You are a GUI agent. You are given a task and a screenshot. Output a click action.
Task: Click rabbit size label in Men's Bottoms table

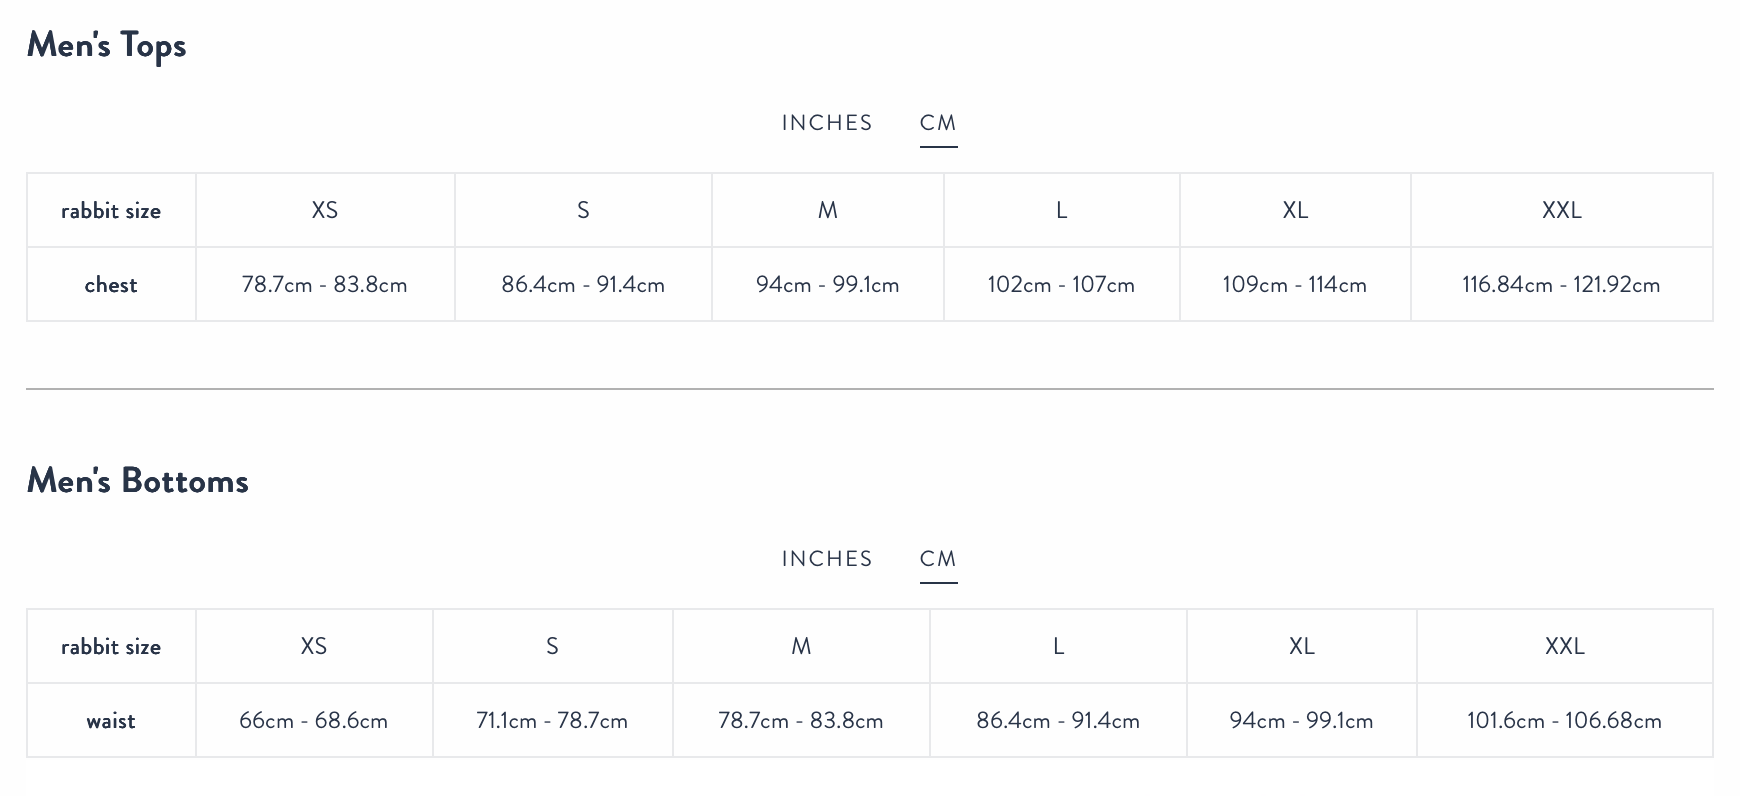[x=111, y=647]
